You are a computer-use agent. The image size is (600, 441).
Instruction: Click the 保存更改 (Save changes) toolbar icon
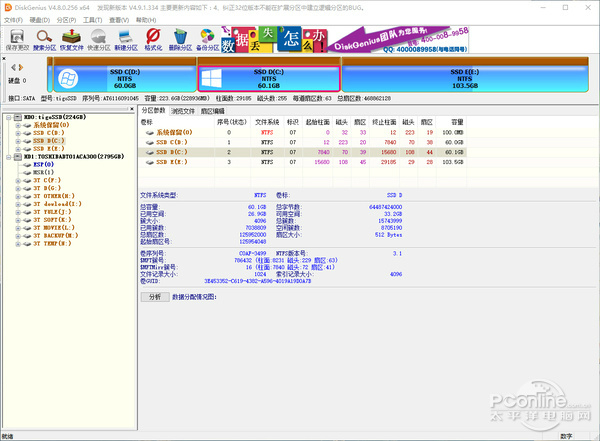17,40
